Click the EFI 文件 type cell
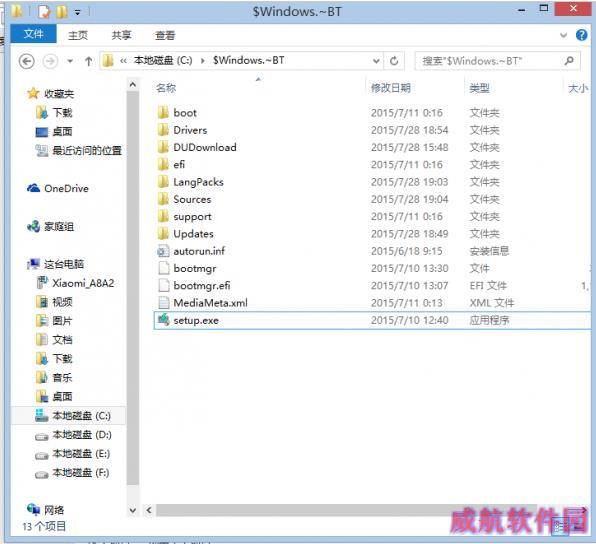The height and width of the screenshot is (544, 596). coord(488,285)
